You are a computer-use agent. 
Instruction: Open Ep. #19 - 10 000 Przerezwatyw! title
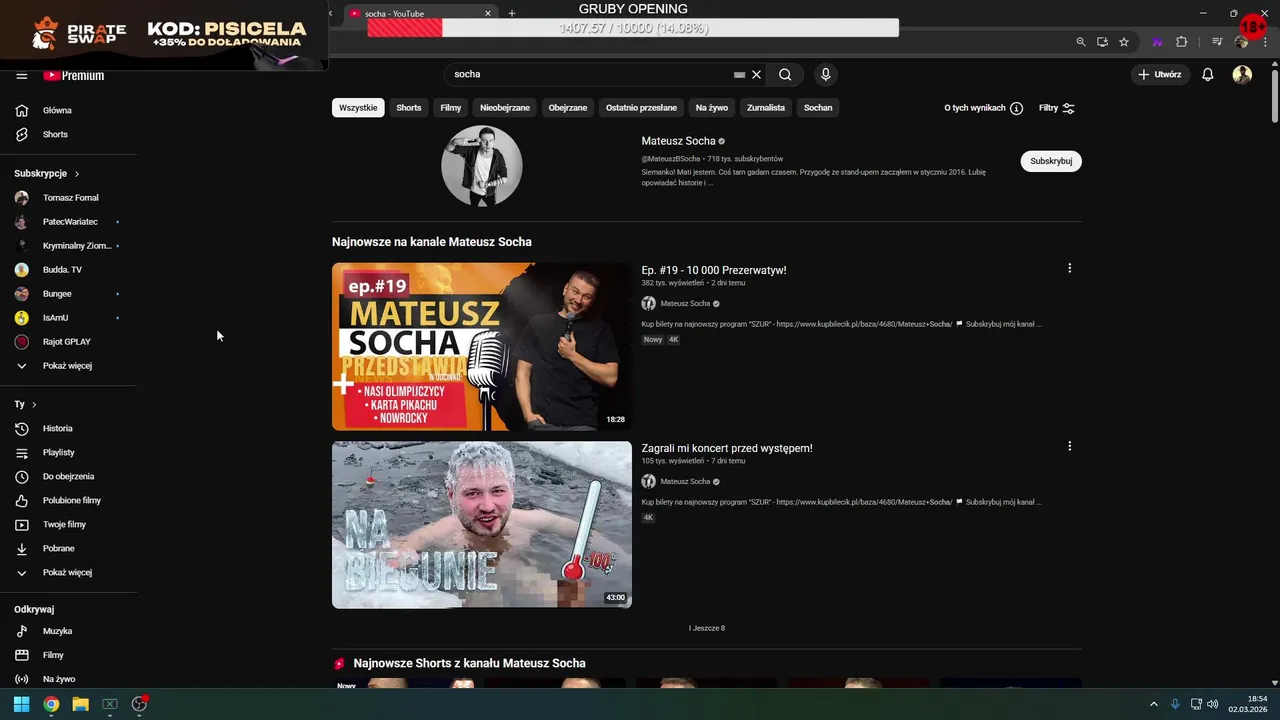[714, 270]
